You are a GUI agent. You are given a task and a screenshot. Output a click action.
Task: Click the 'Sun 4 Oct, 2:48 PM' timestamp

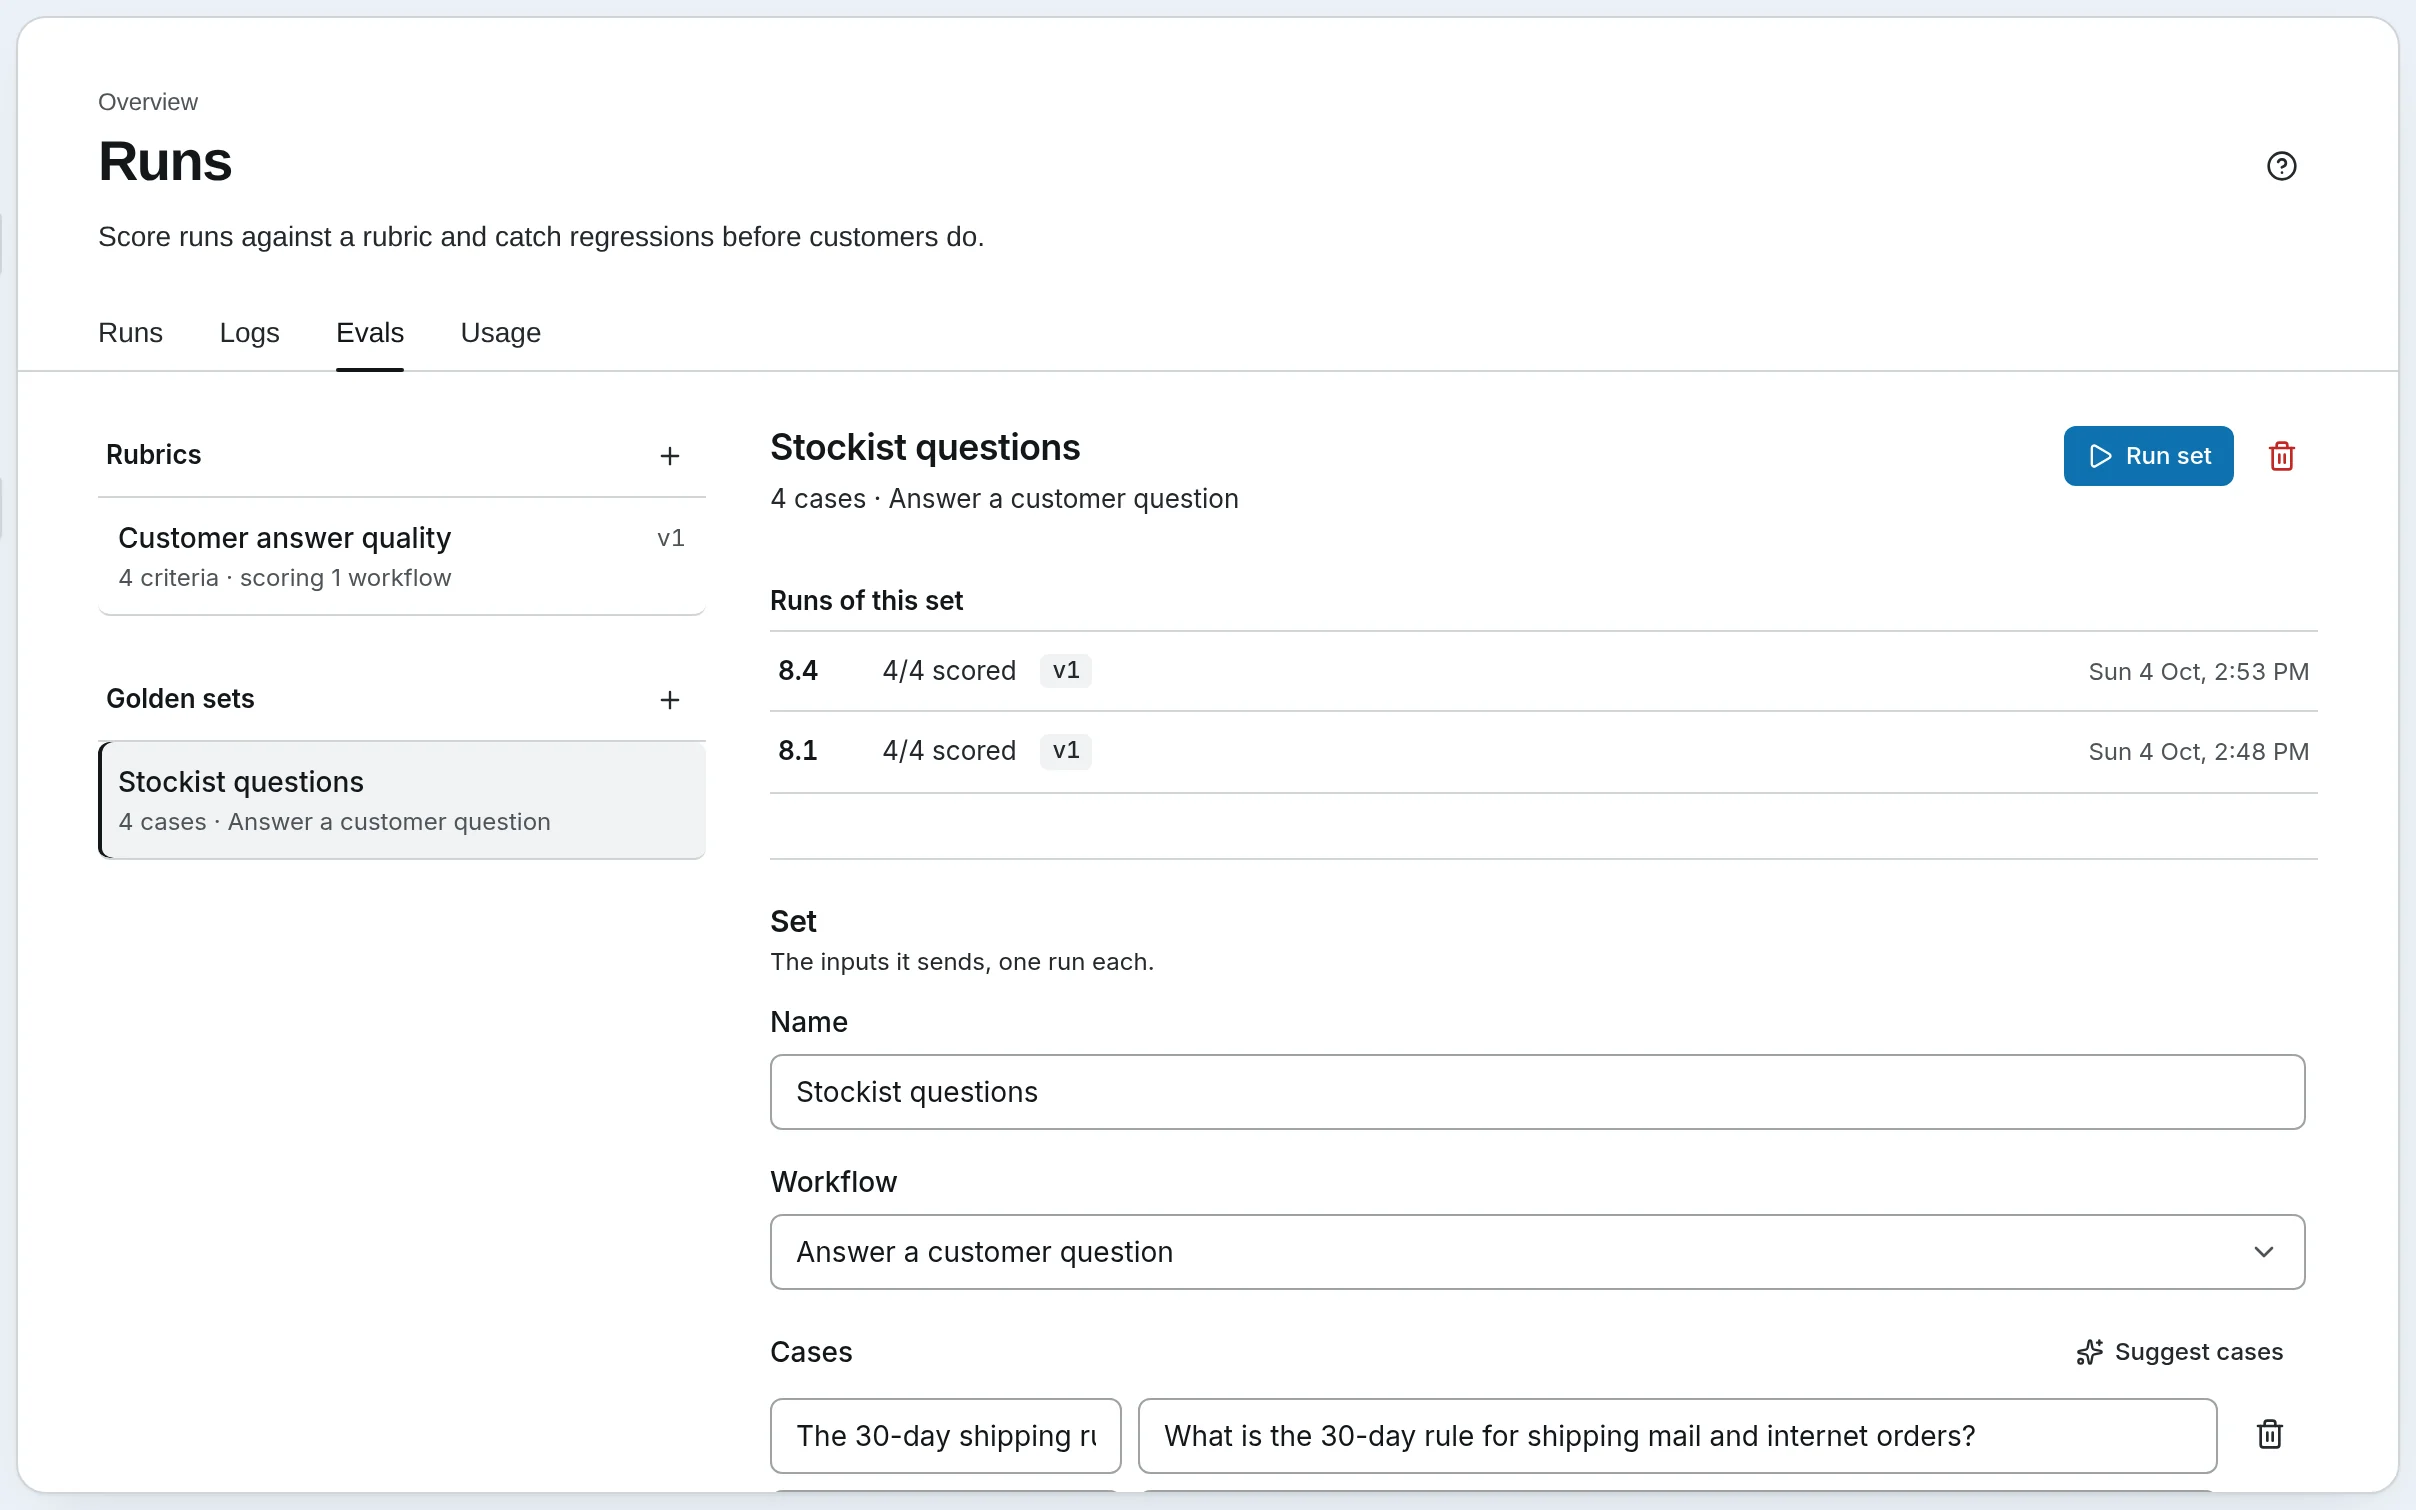tap(2198, 752)
